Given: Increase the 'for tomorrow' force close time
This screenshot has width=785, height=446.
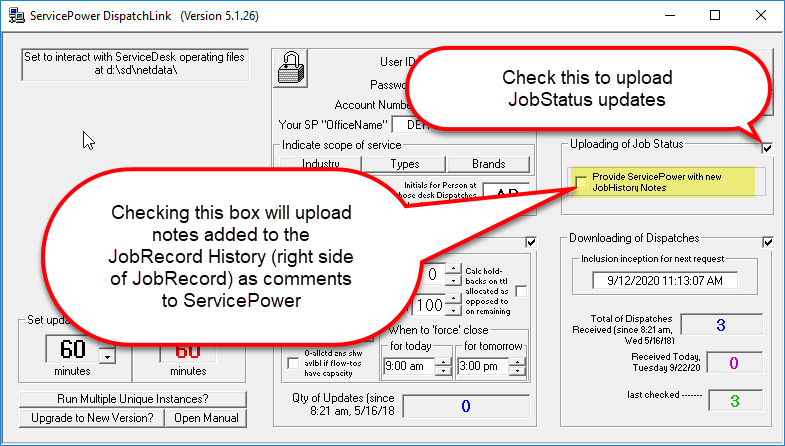Looking at the screenshot, I should [x=517, y=362].
